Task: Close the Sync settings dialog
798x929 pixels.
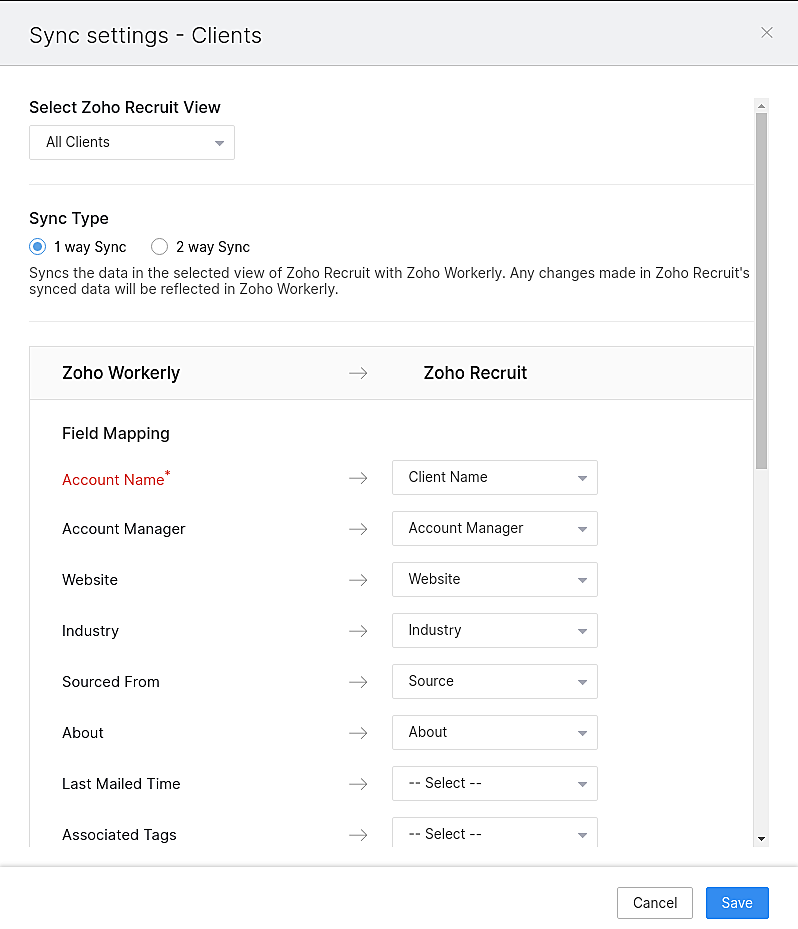Action: pos(767,33)
